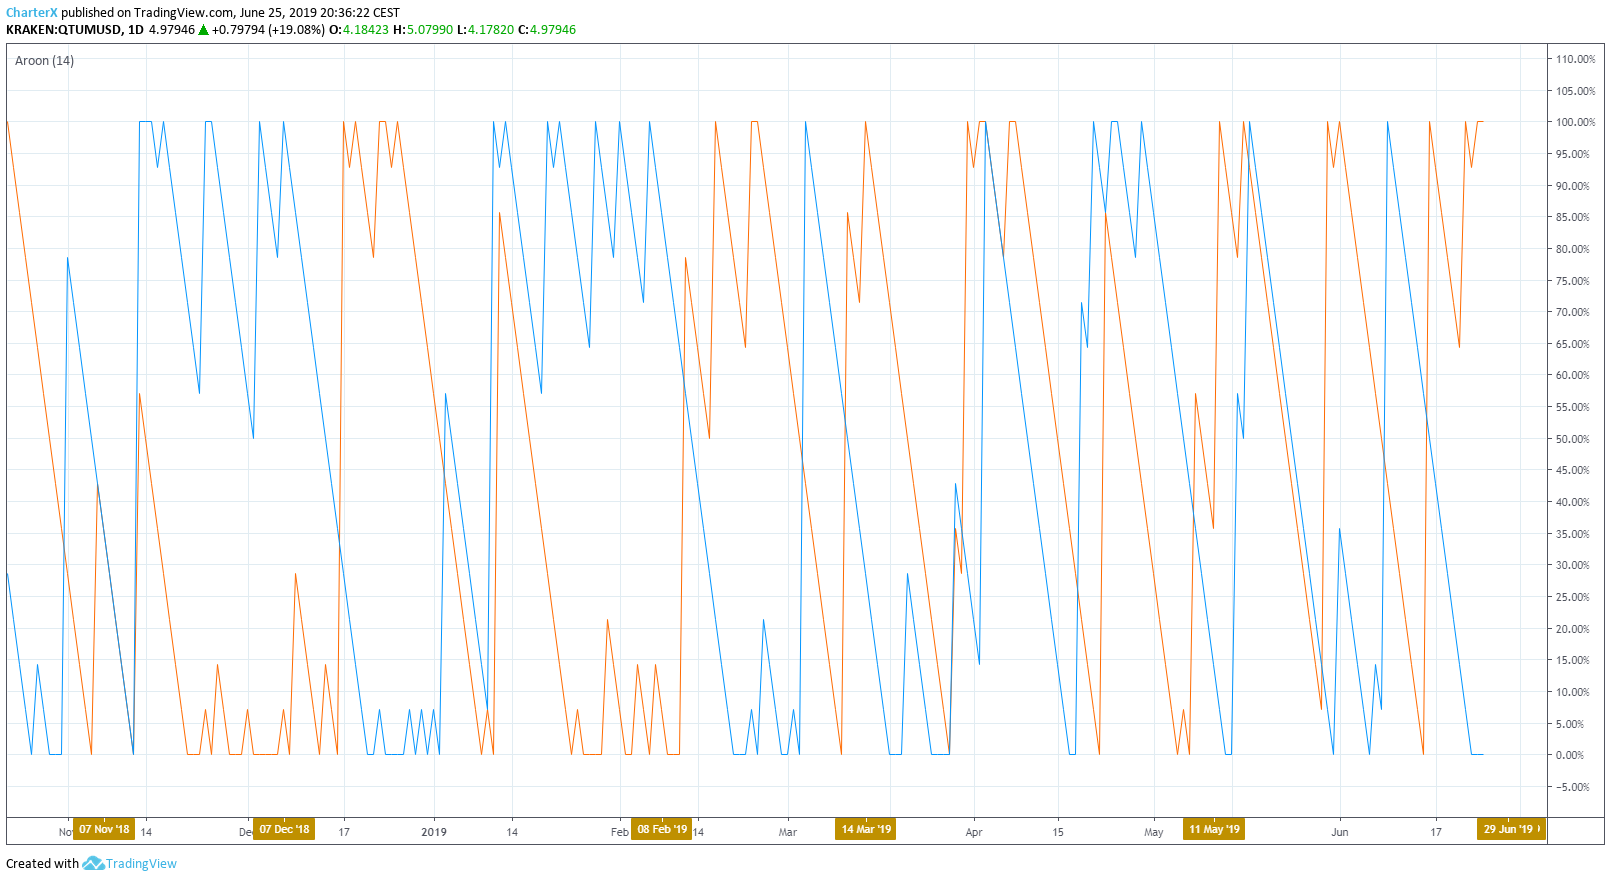The image size is (1611, 881).
Task: Click the open value O:4.18423
Action: coord(359,30)
